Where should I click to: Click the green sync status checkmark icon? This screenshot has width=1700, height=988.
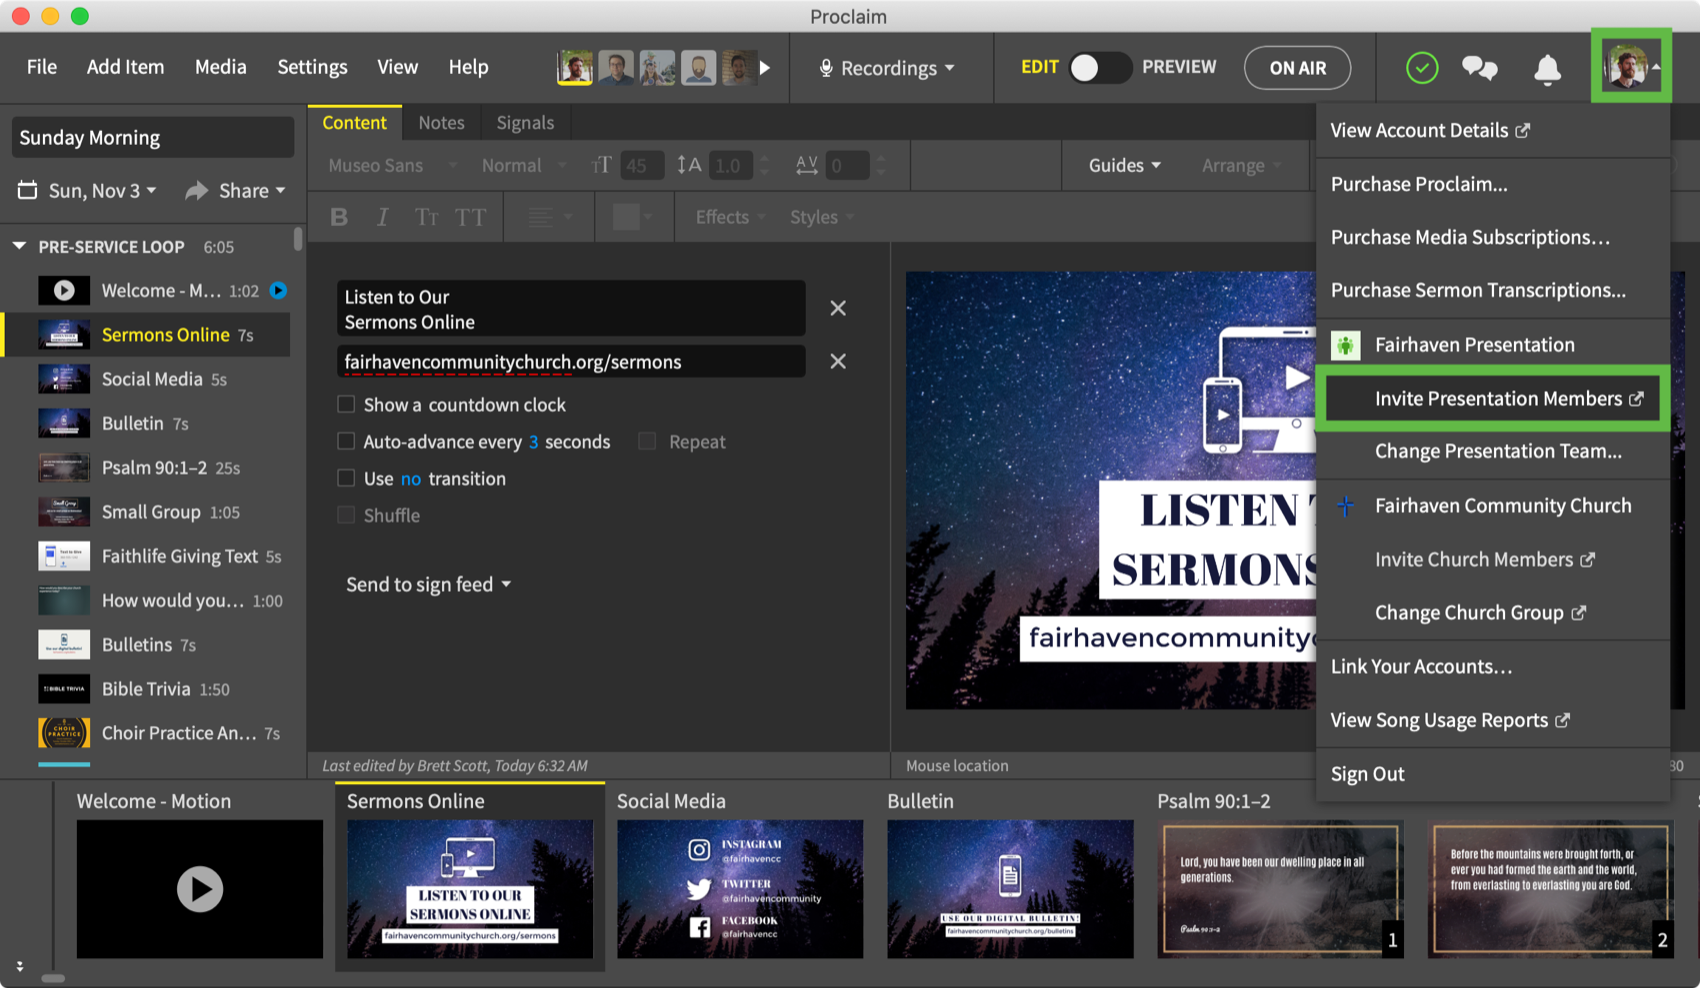pos(1422,68)
